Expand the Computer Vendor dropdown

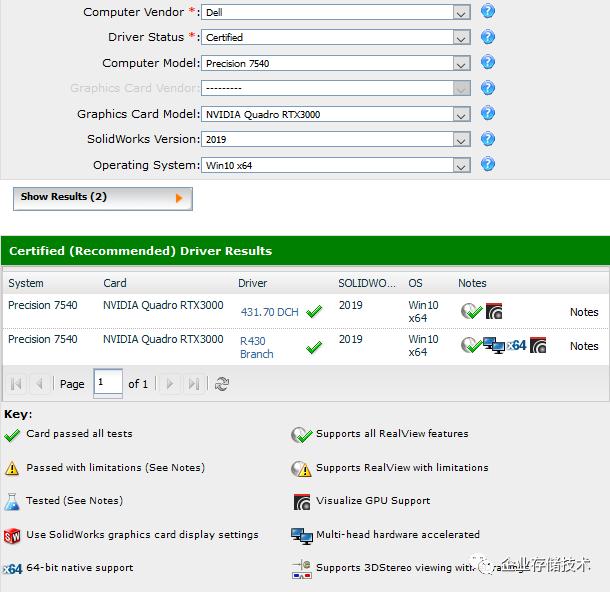461,13
